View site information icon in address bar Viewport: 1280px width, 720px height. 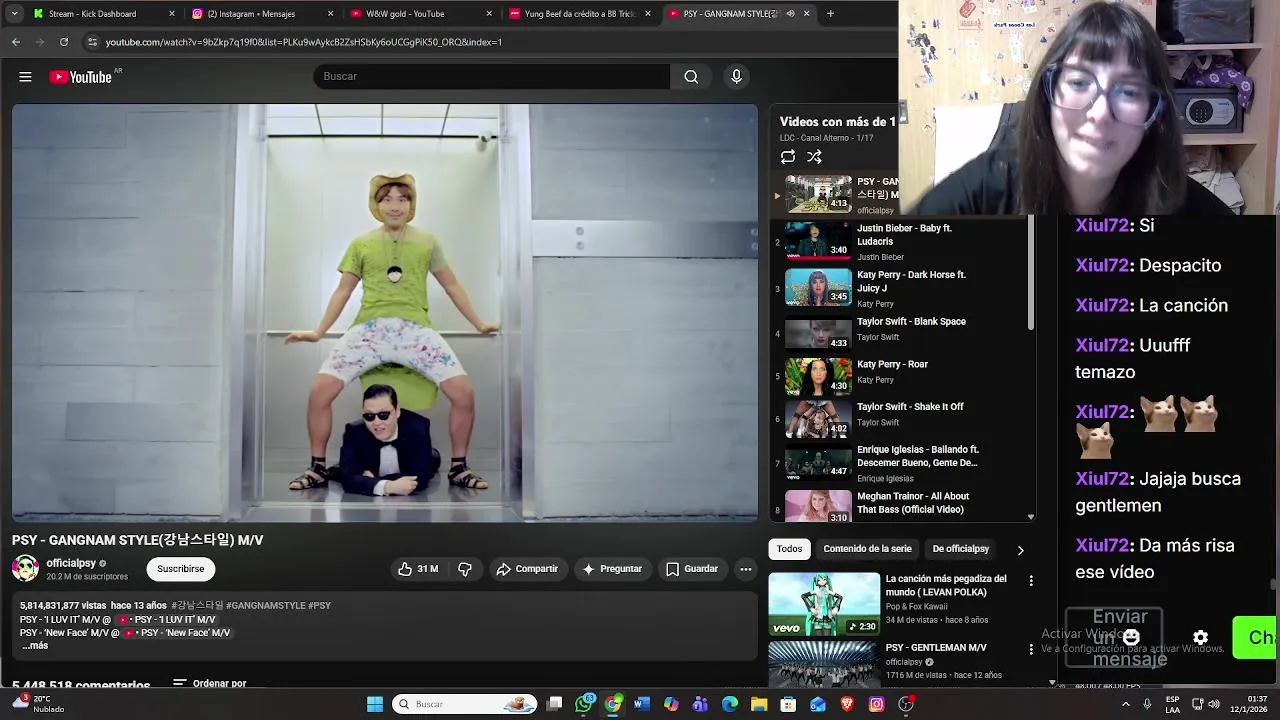92,42
